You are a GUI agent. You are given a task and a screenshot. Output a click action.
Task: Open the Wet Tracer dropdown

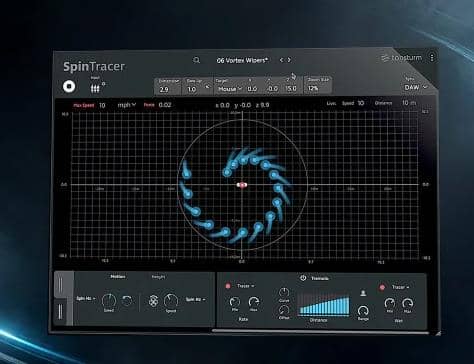click(x=400, y=287)
